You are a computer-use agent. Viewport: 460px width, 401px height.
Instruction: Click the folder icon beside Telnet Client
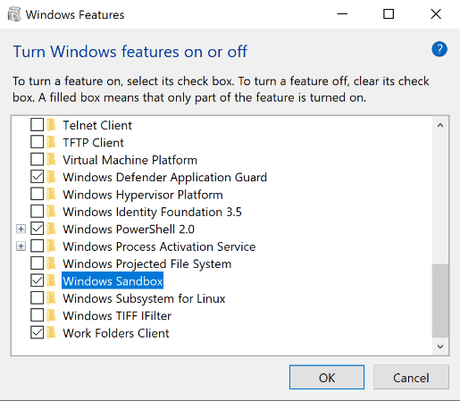(x=51, y=125)
